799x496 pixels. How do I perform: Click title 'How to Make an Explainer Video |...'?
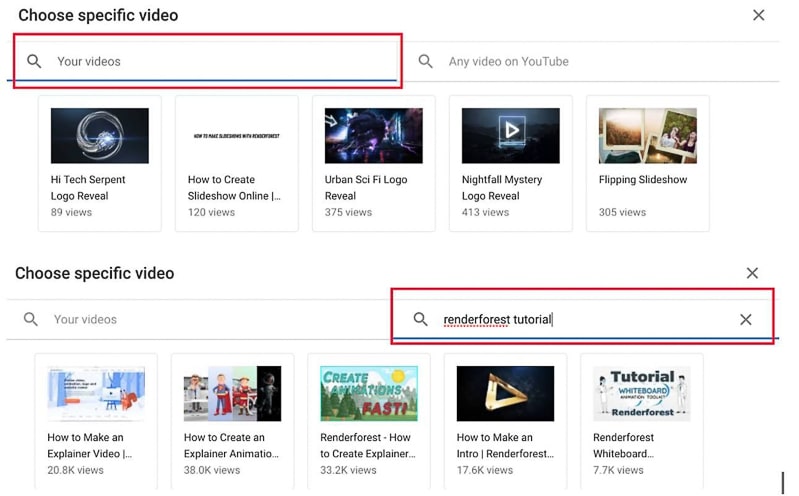(x=90, y=446)
